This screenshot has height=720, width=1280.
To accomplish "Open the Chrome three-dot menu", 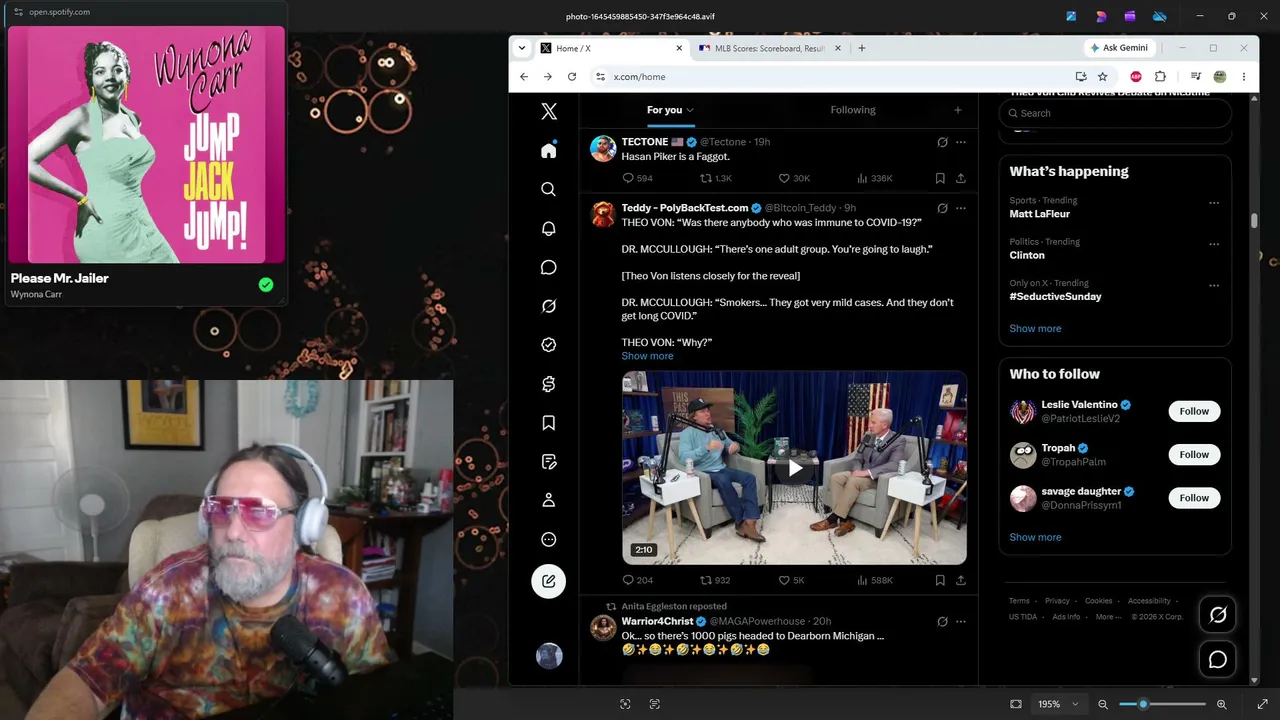I will click(1243, 76).
